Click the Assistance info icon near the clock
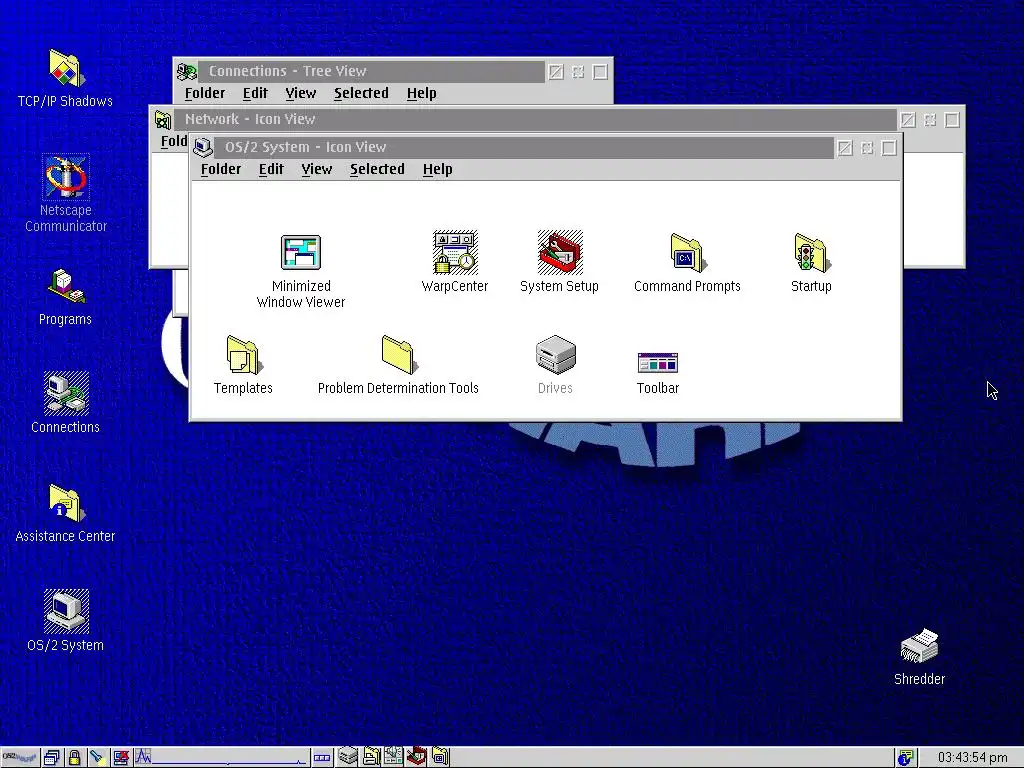Screen dimensions: 1024x768 [905, 758]
